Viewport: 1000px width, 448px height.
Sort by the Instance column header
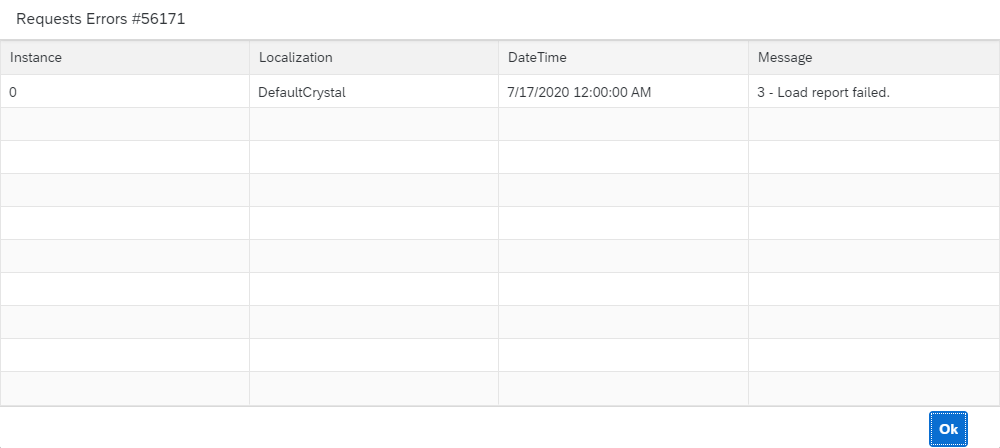pos(36,58)
